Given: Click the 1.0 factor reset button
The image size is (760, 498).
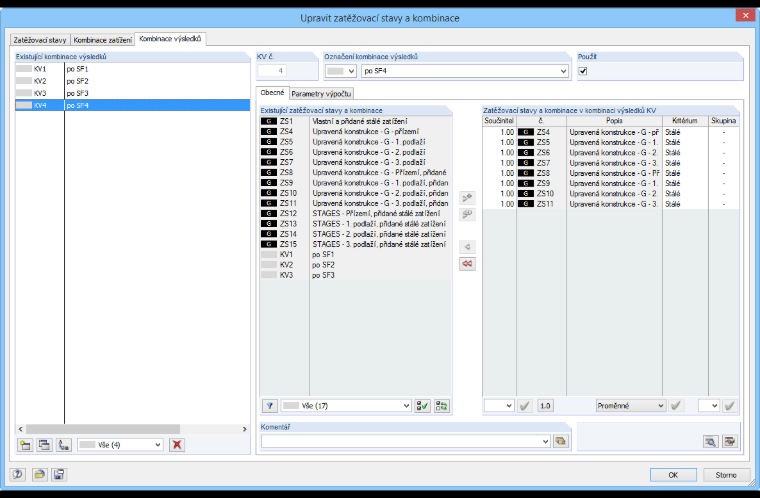Looking at the screenshot, I should pyautogui.click(x=545, y=406).
